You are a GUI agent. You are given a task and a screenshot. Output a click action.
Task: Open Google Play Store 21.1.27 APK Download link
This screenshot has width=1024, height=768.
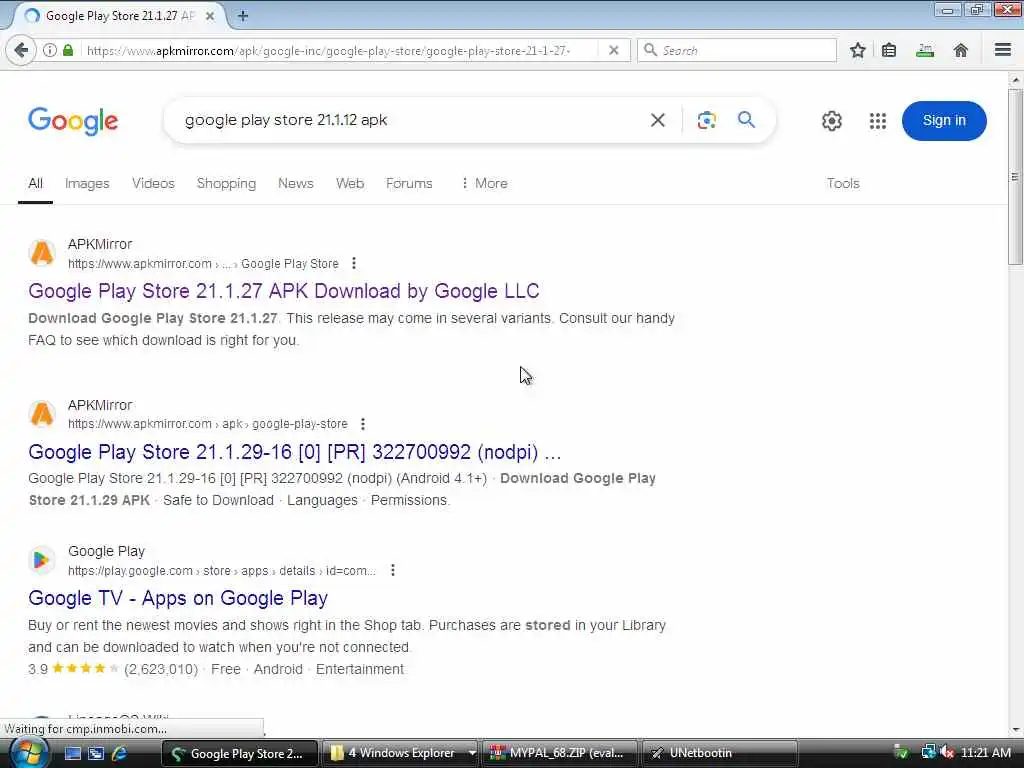(x=283, y=291)
